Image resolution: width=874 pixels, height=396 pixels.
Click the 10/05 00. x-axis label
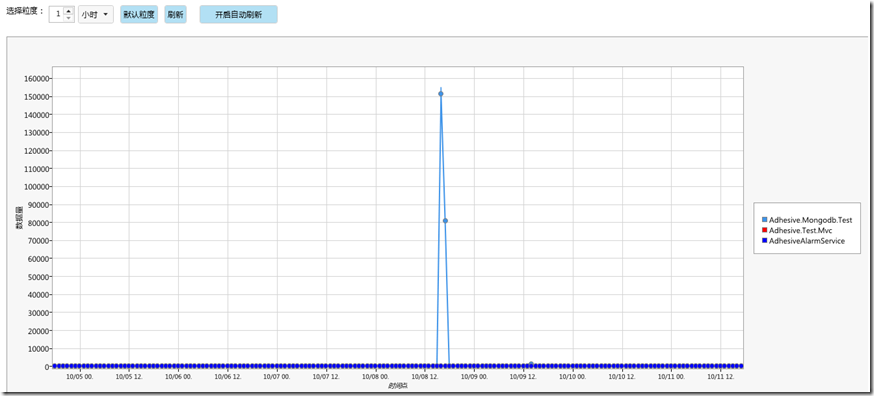coord(80,377)
